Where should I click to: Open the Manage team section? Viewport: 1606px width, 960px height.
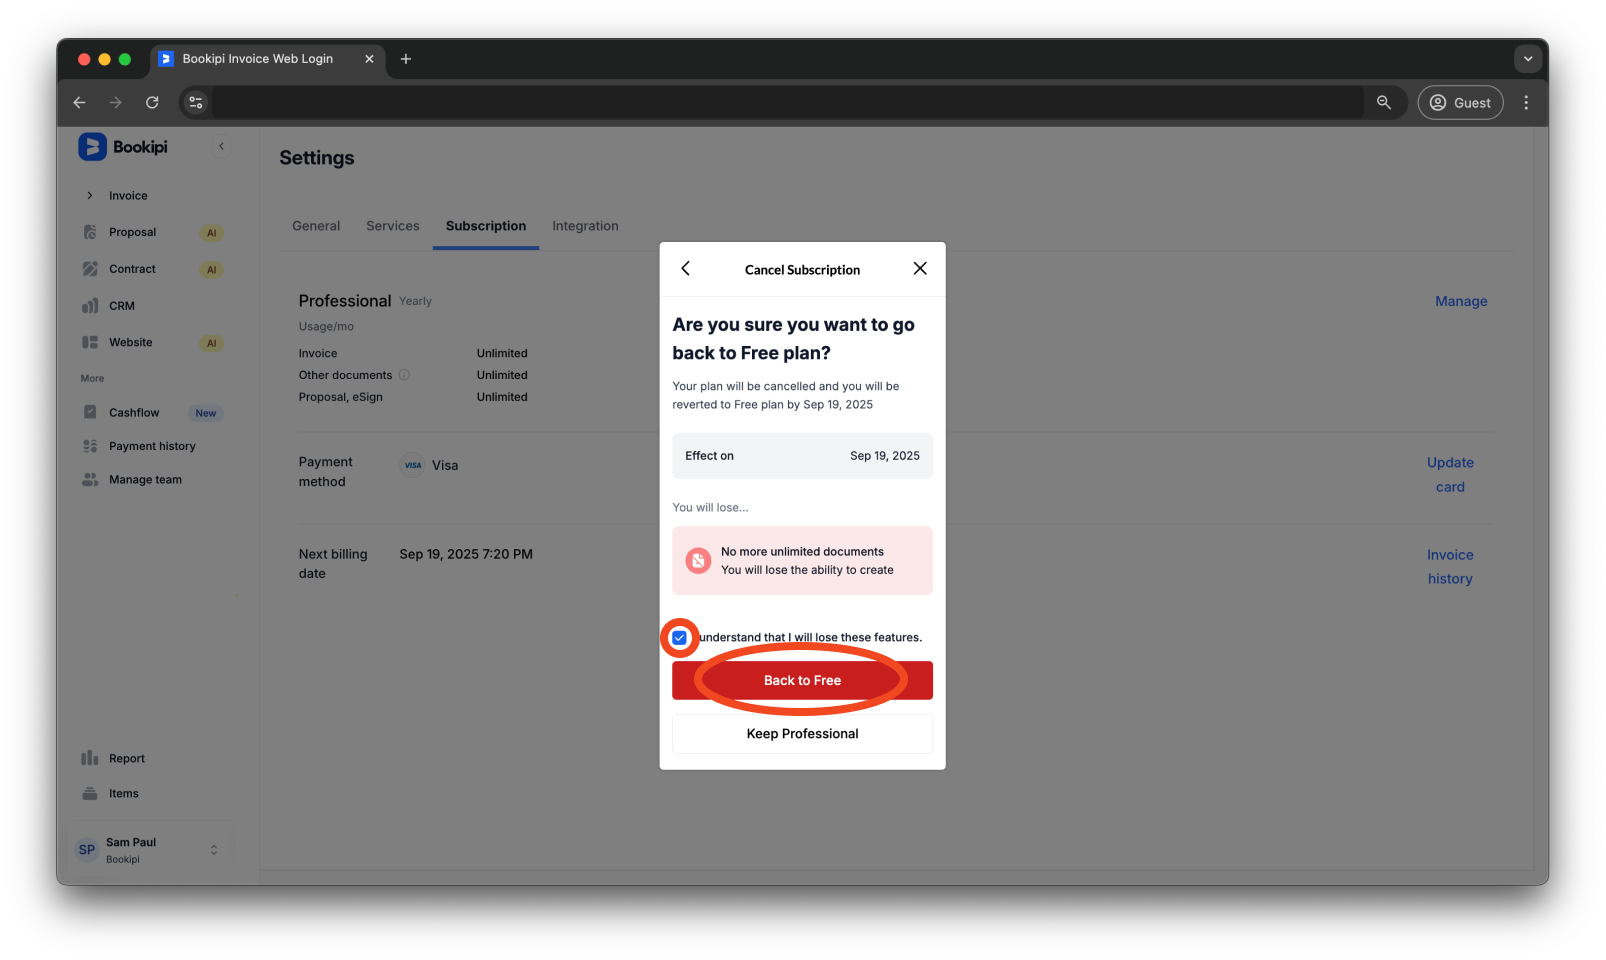(91, 479)
